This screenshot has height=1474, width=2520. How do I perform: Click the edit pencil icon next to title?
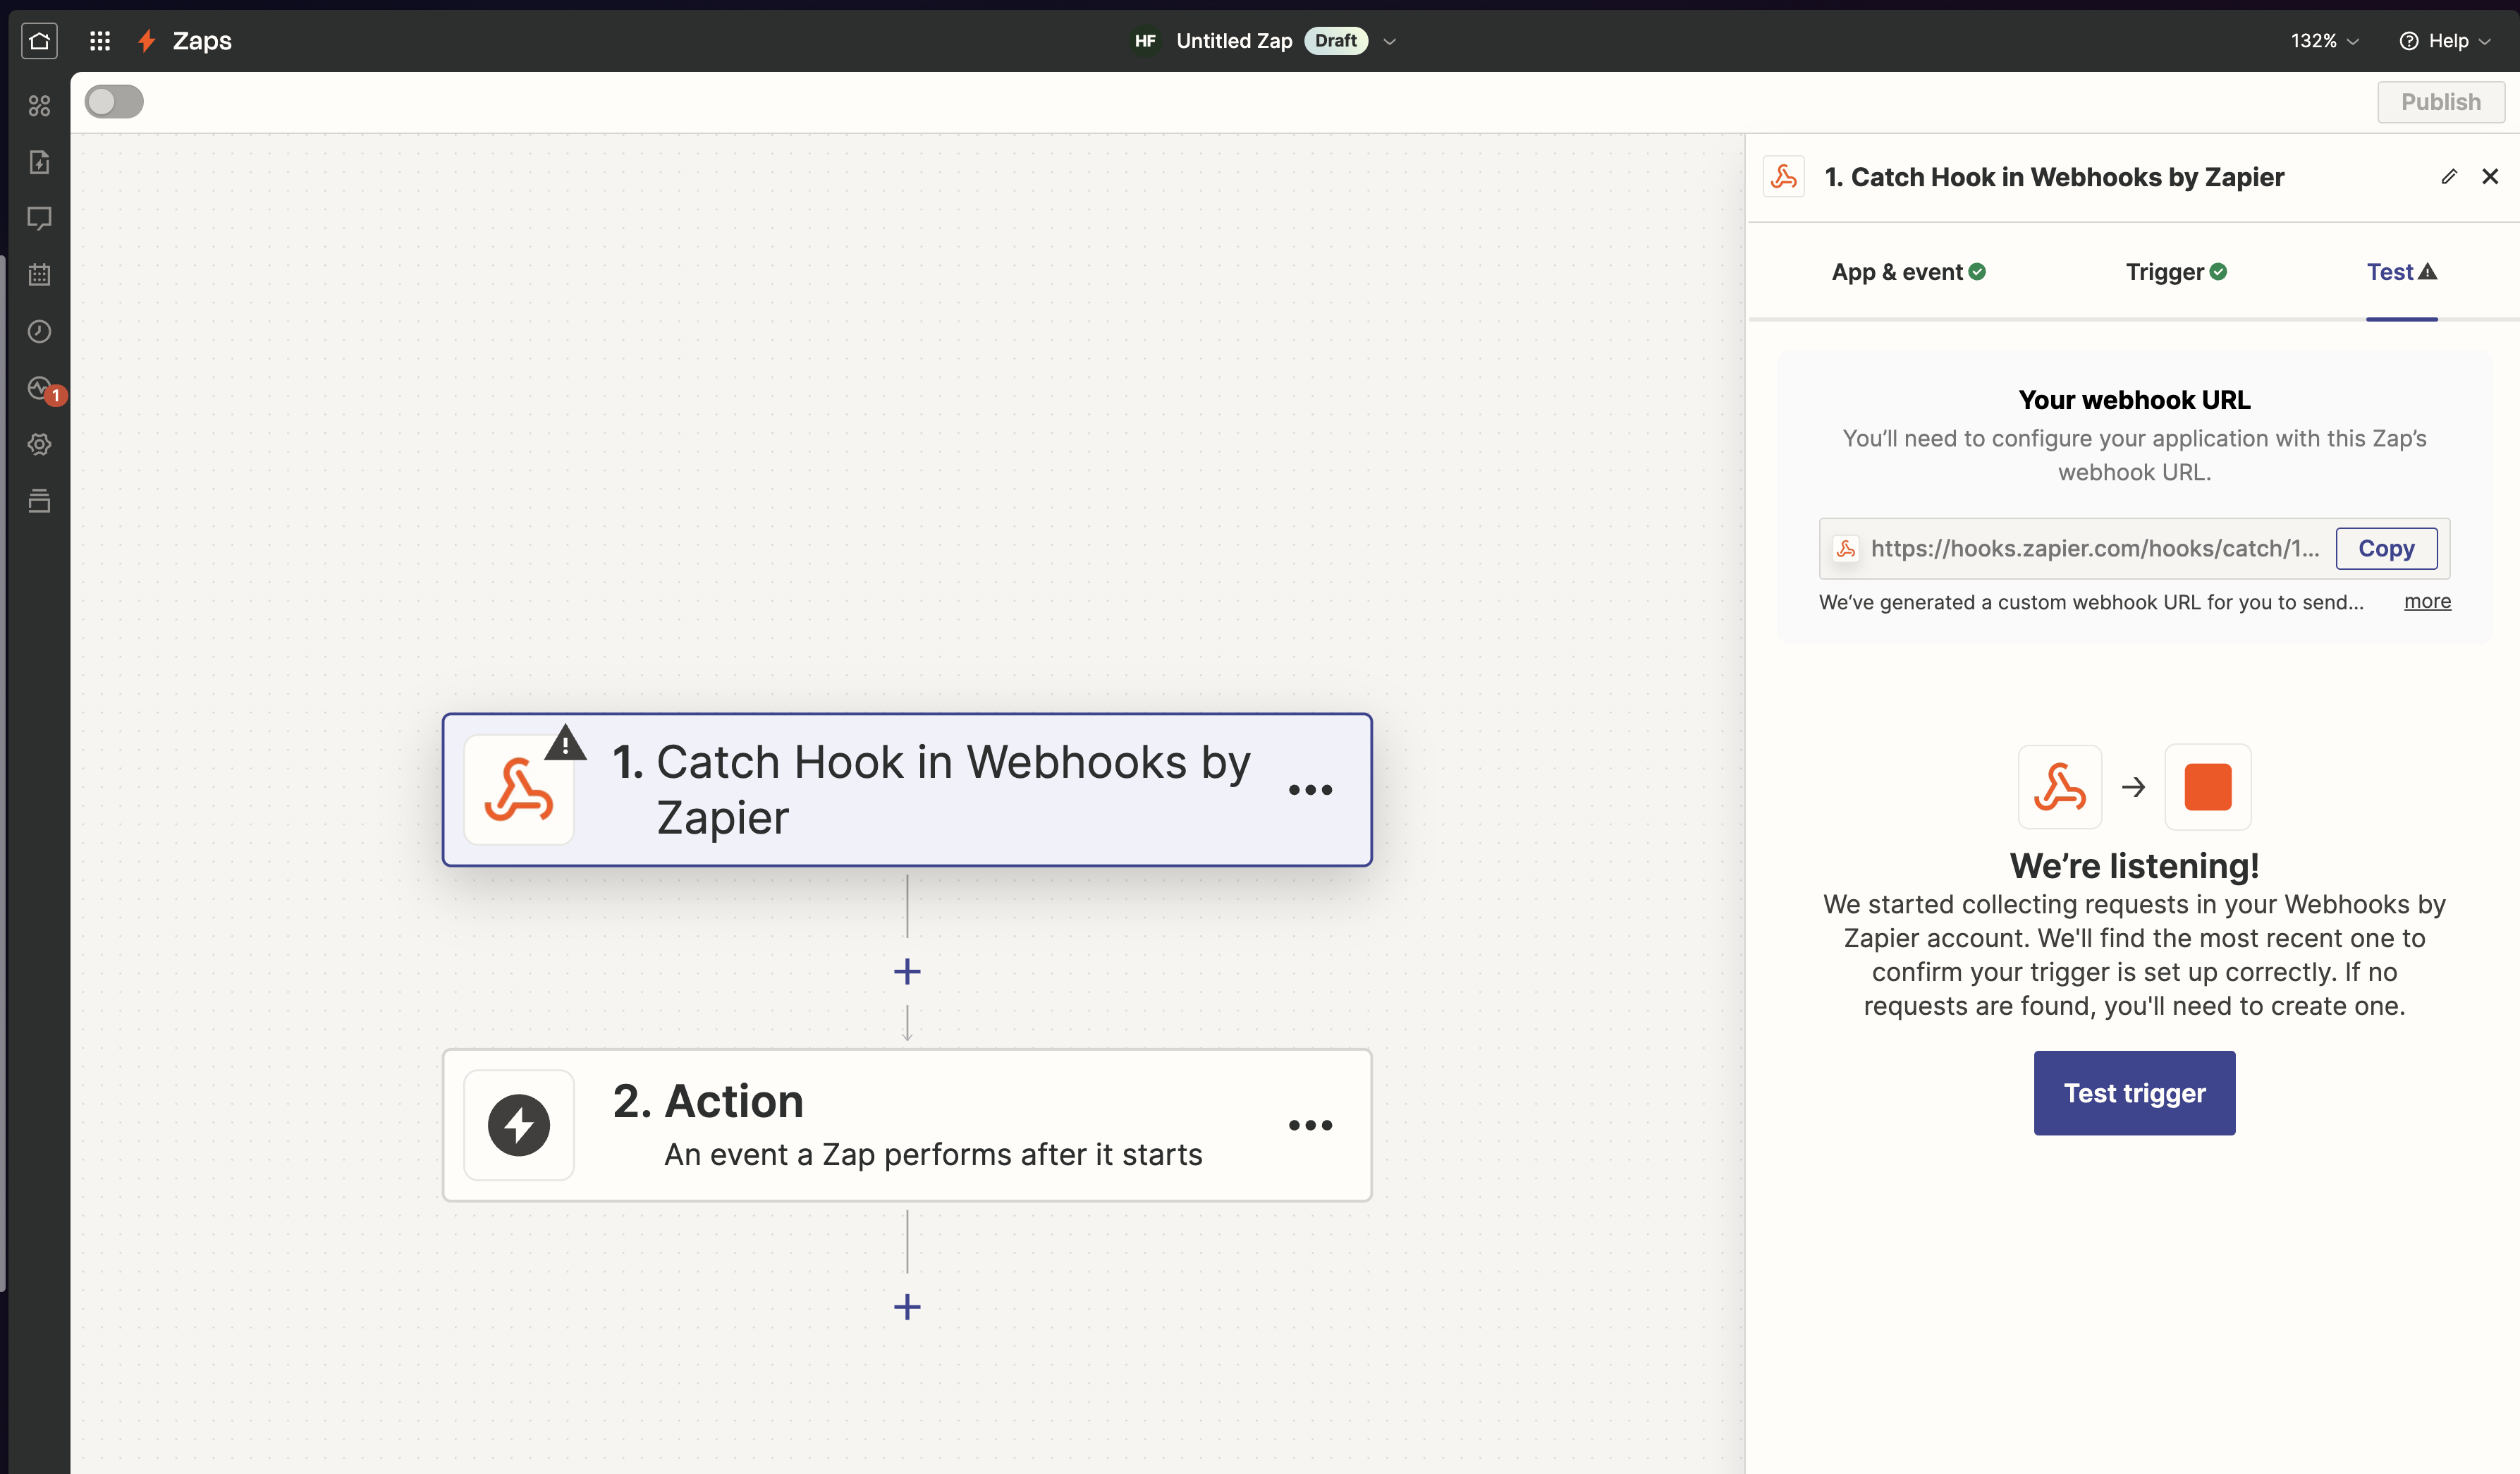click(x=2448, y=177)
